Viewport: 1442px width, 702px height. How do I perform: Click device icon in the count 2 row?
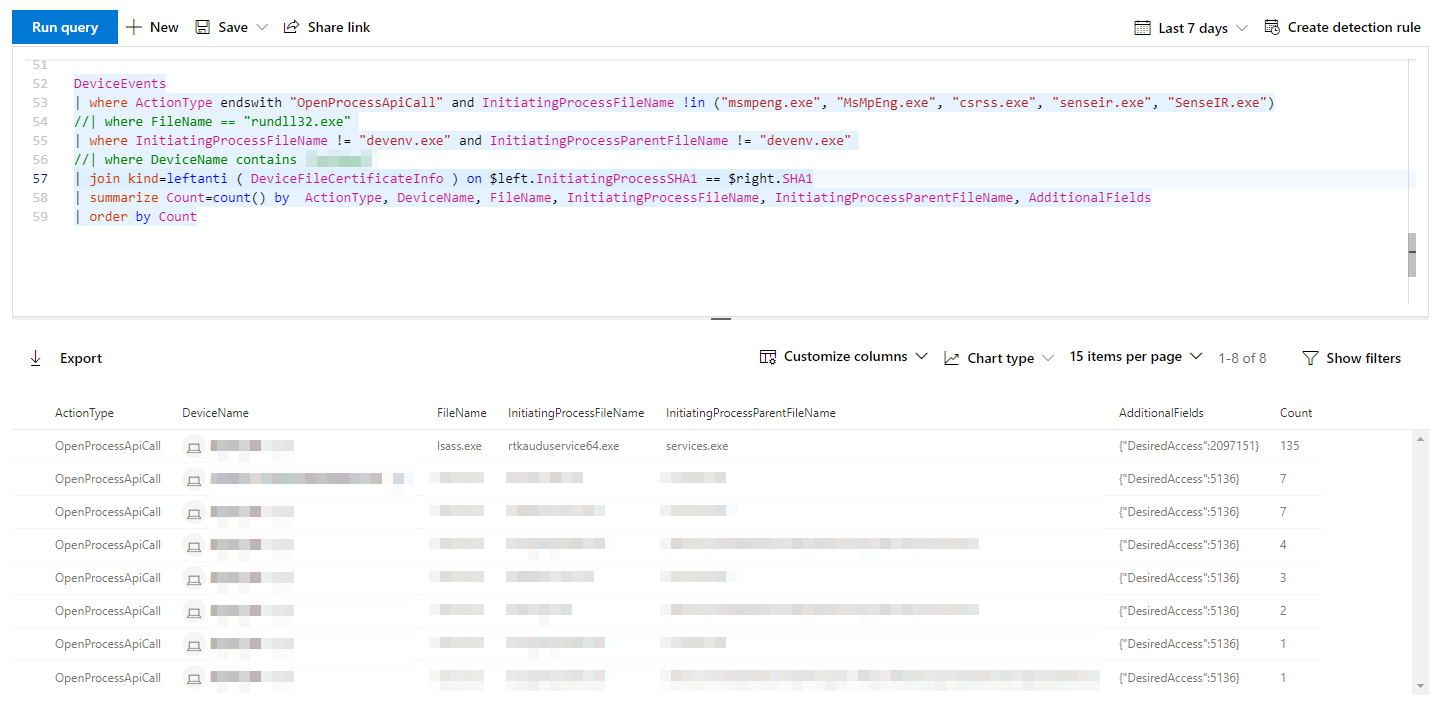coord(194,611)
